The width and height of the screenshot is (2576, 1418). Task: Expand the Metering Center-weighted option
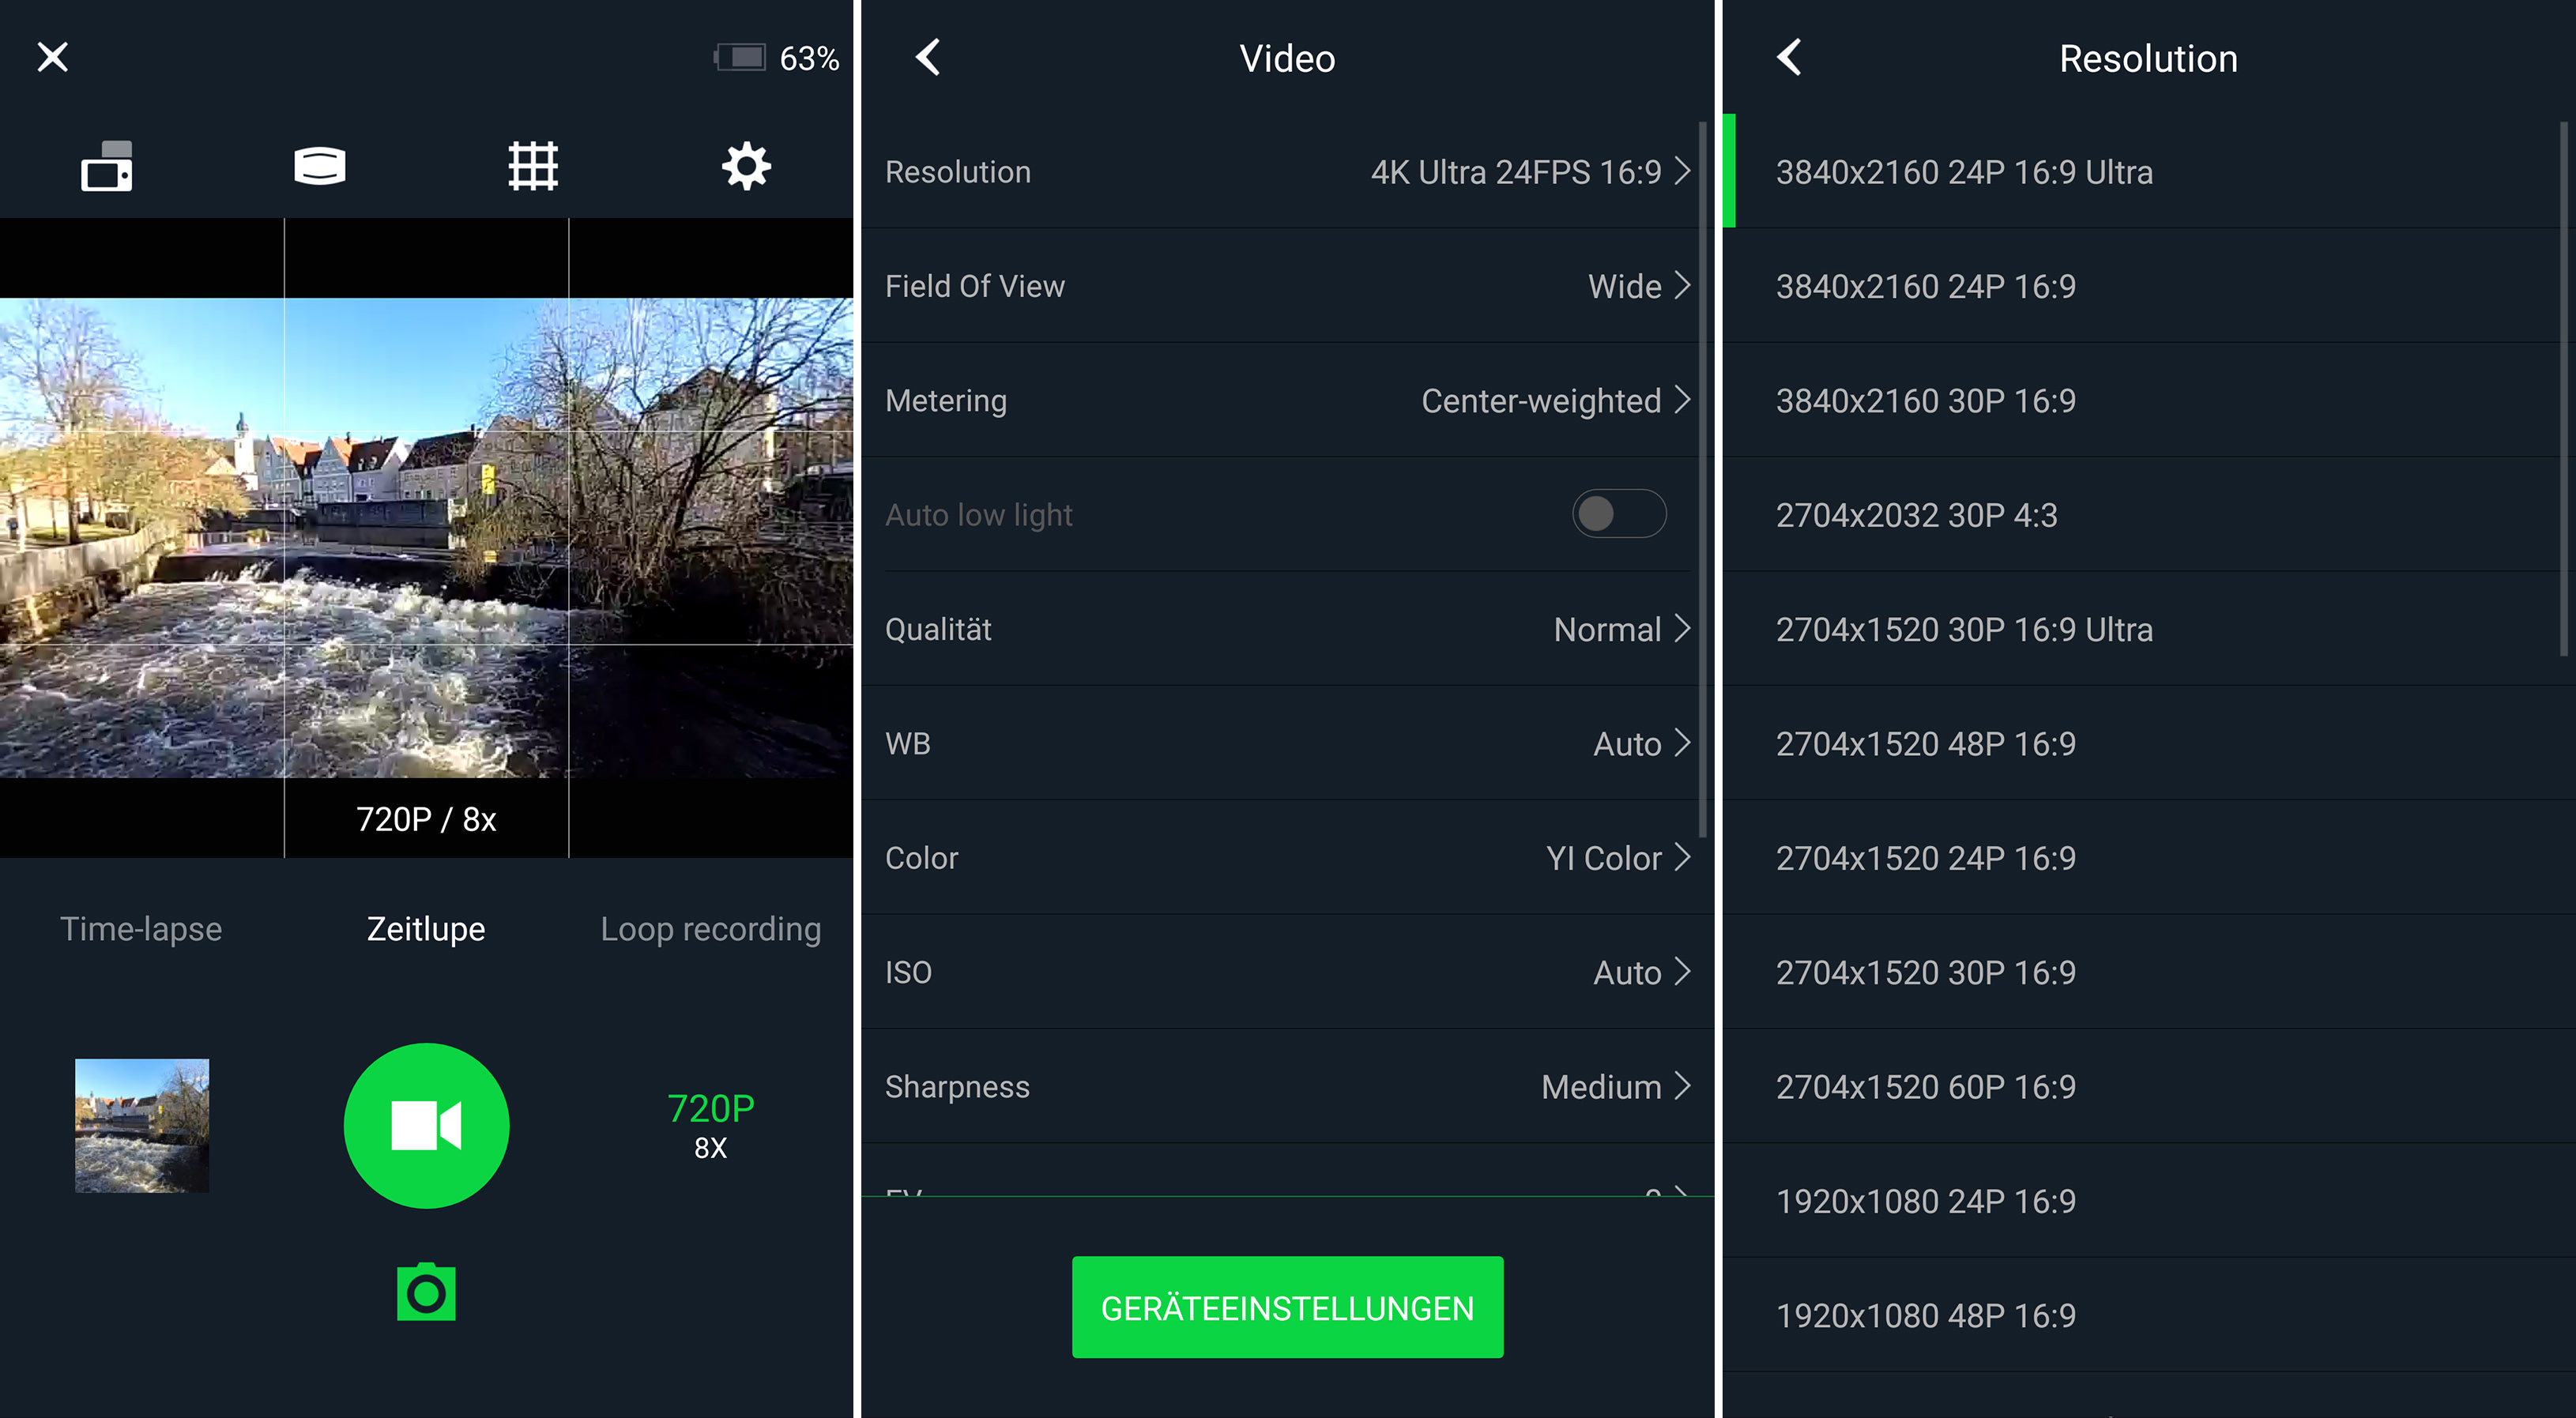click(1286, 401)
